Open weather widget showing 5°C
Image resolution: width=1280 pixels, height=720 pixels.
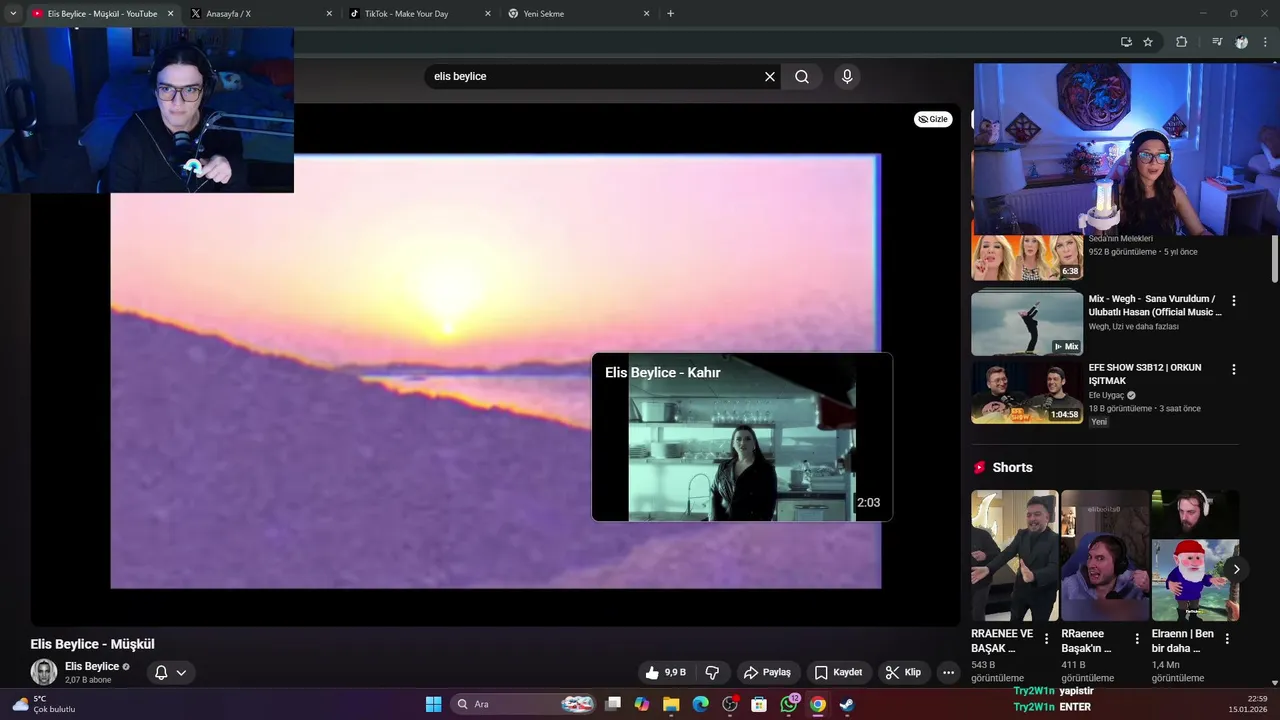44,704
